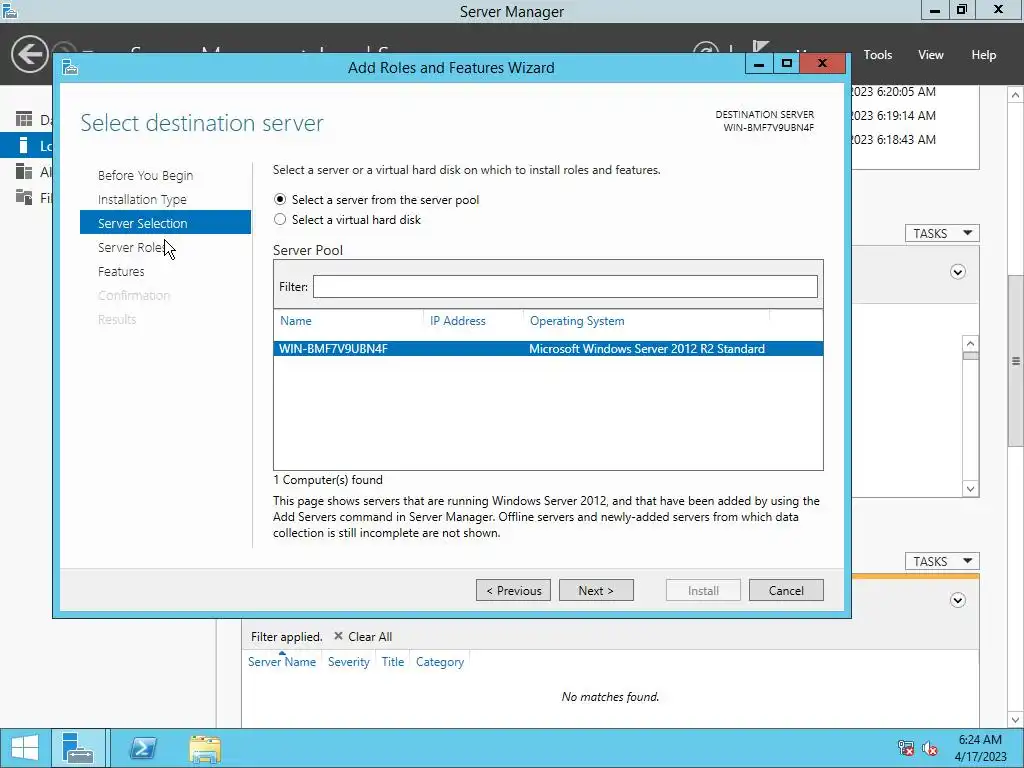Click the '1 Computer(s) found' text

[328, 479]
